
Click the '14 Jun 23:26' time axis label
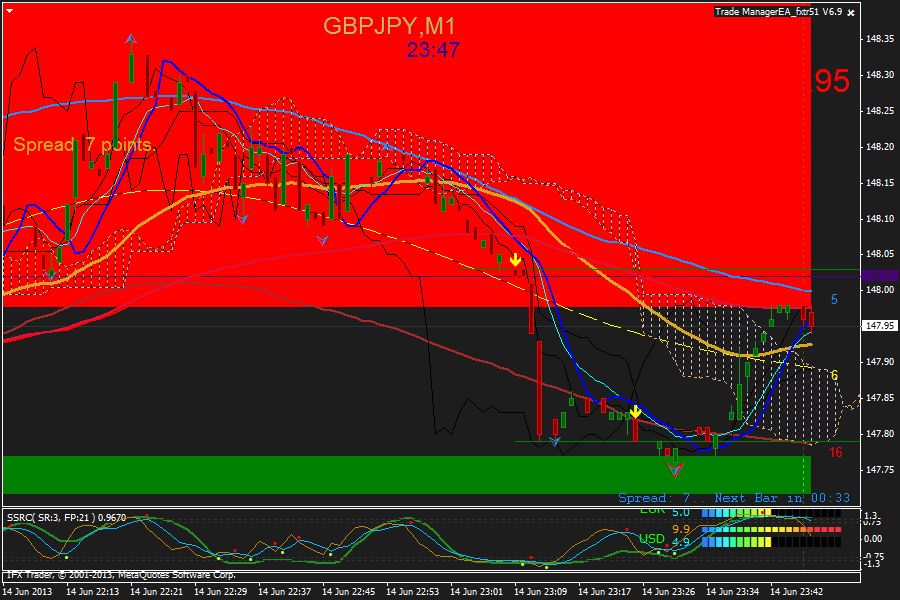click(669, 591)
